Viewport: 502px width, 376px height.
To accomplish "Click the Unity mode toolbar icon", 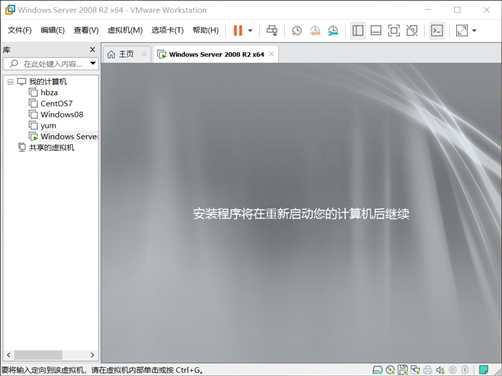I will pyautogui.click(x=412, y=31).
